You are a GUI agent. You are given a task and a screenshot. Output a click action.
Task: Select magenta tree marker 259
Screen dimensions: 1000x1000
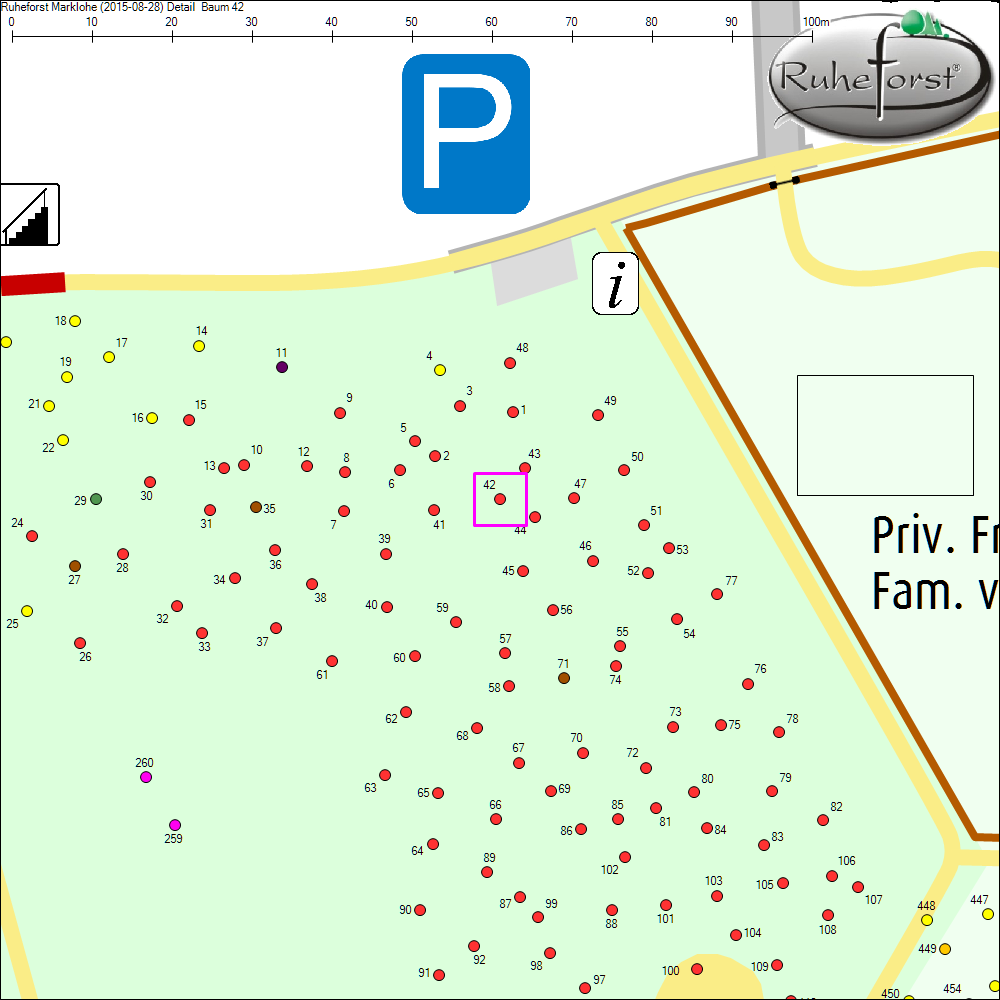(175, 825)
